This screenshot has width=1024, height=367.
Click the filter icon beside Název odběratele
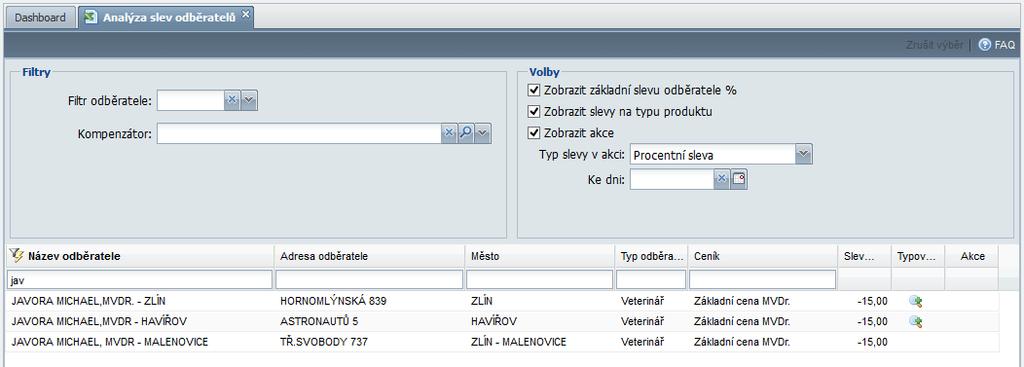tap(17, 255)
